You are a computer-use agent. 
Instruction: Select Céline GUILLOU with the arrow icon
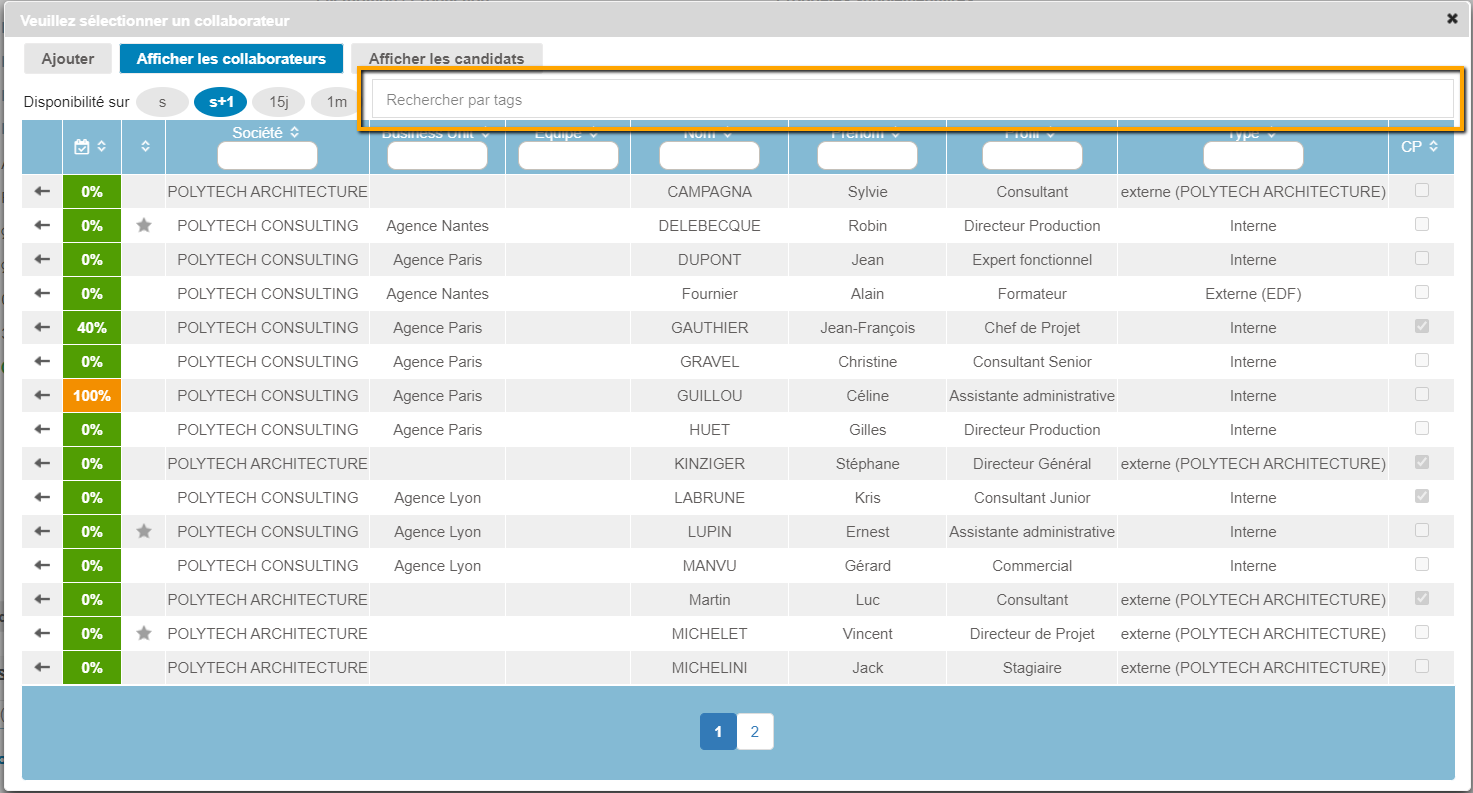42,395
